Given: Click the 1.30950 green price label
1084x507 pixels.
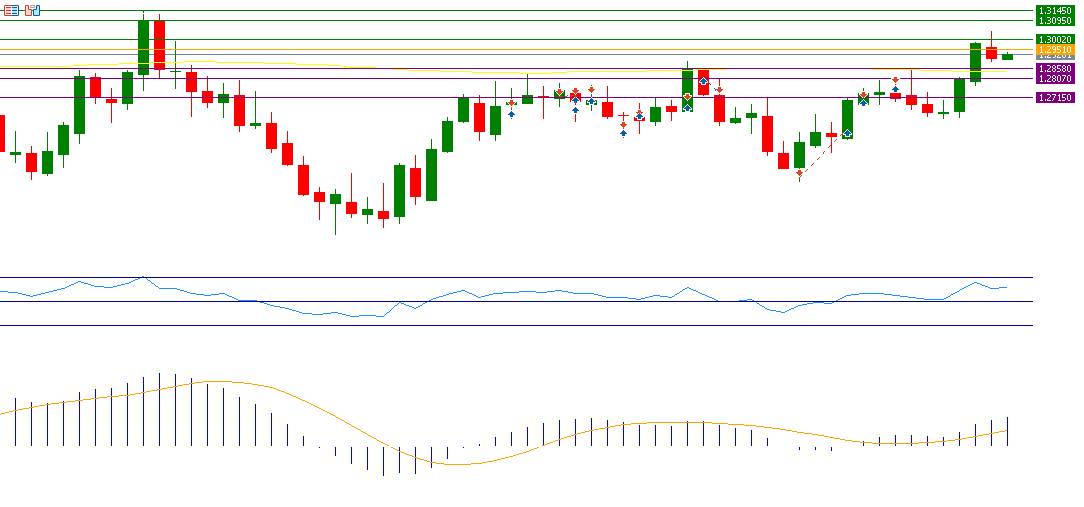Looking at the screenshot, I should [1054, 20].
